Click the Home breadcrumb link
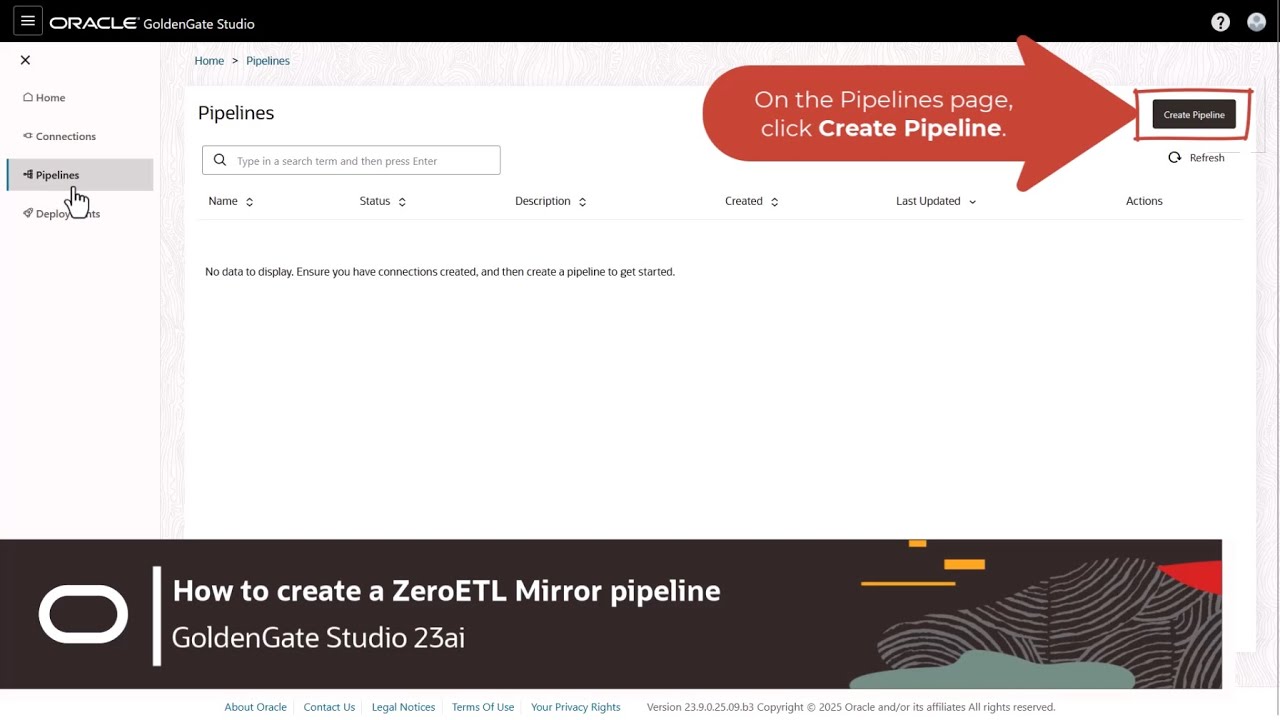This screenshot has width=1280, height=720. [209, 61]
